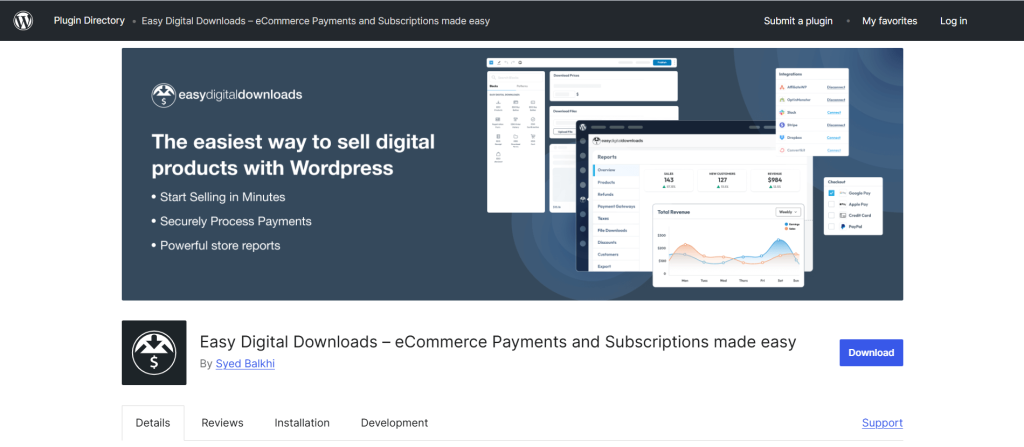Click the Log in link
This screenshot has width=1024, height=447.
point(953,21)
